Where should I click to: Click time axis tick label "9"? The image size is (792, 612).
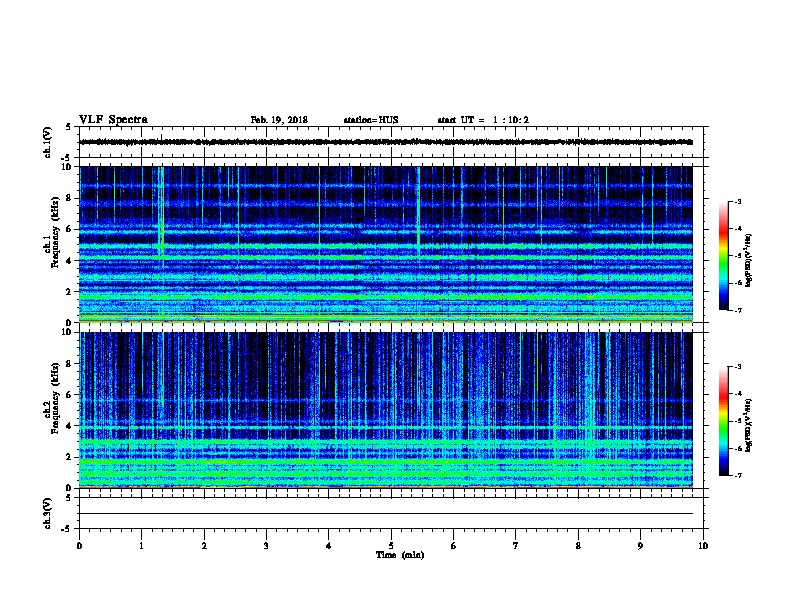640,545
